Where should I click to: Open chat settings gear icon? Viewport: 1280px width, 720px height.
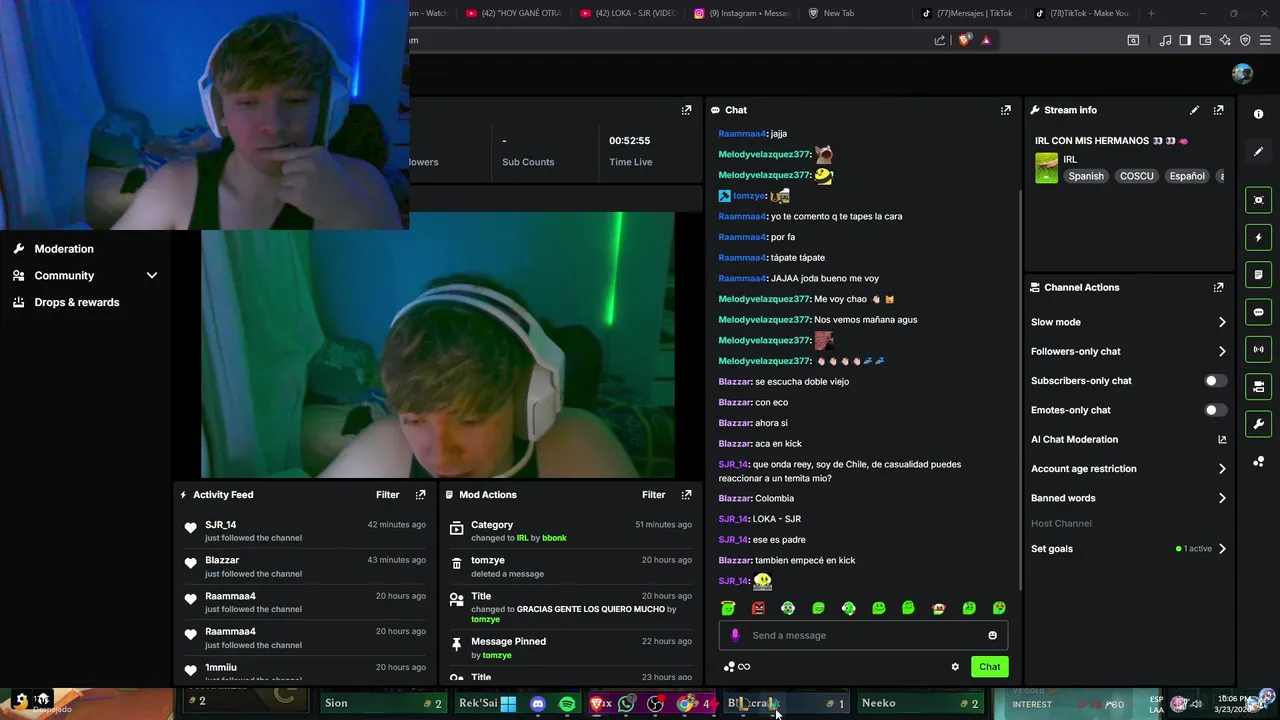[955, 667]
